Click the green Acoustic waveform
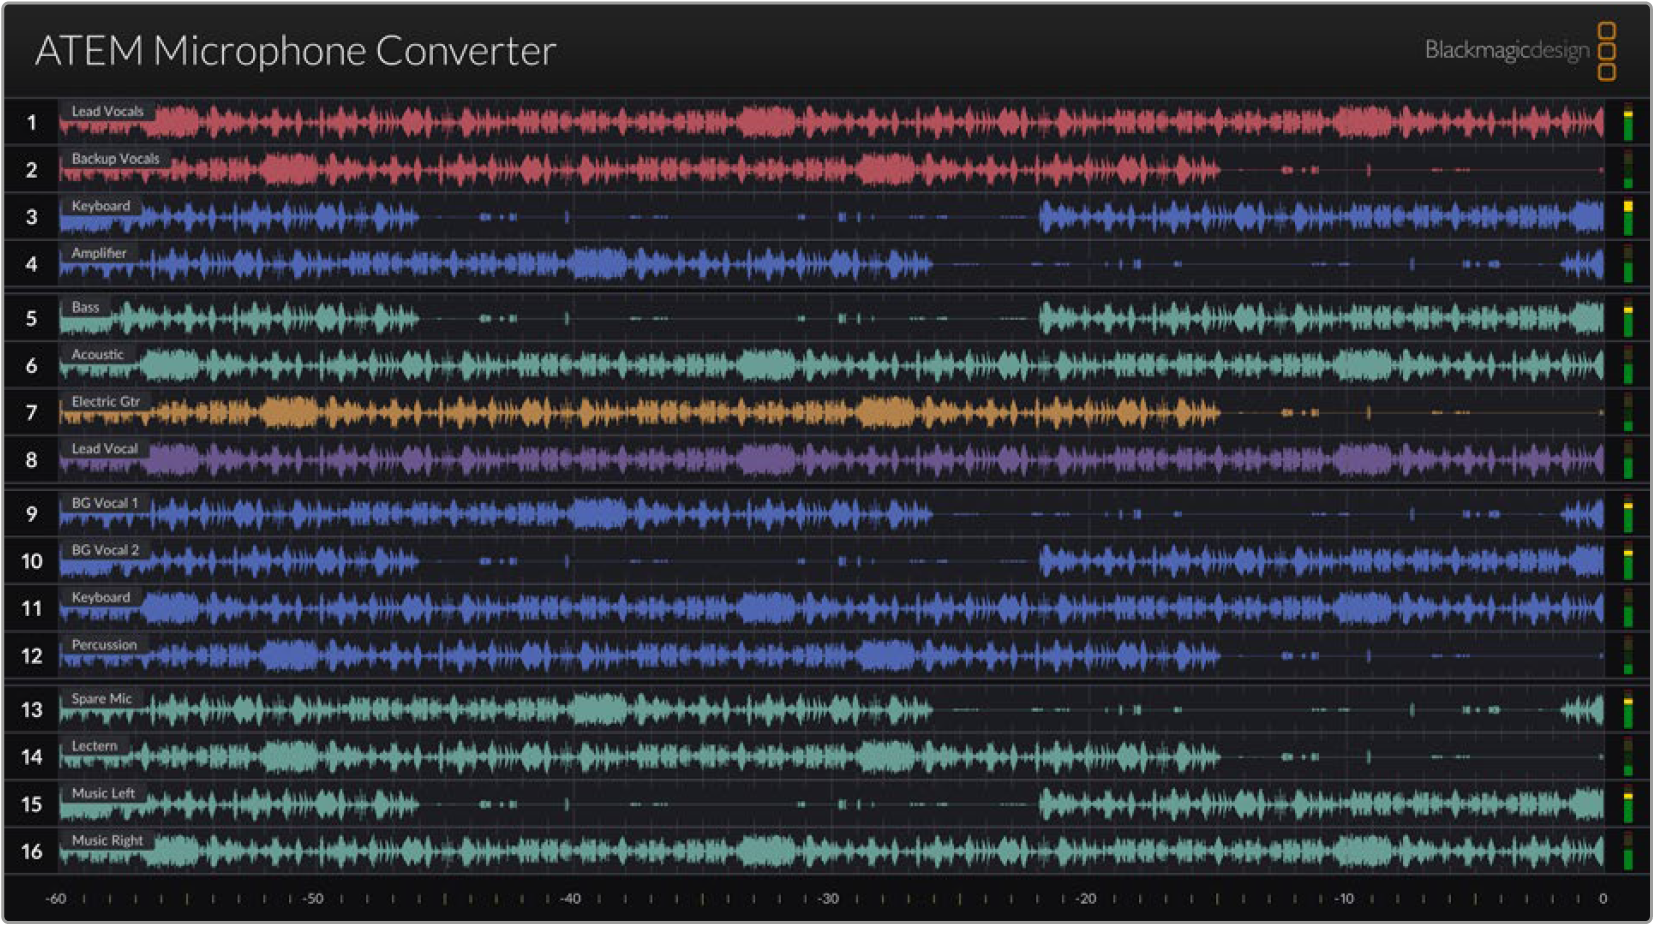The image size is (1654, 925). (832, 365)
